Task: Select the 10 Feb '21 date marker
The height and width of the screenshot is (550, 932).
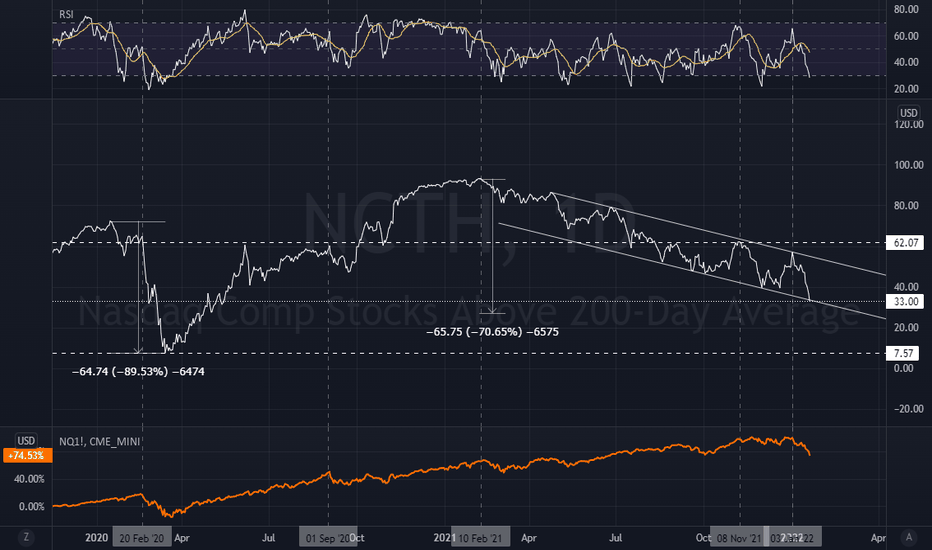Action: coord(480,538)
